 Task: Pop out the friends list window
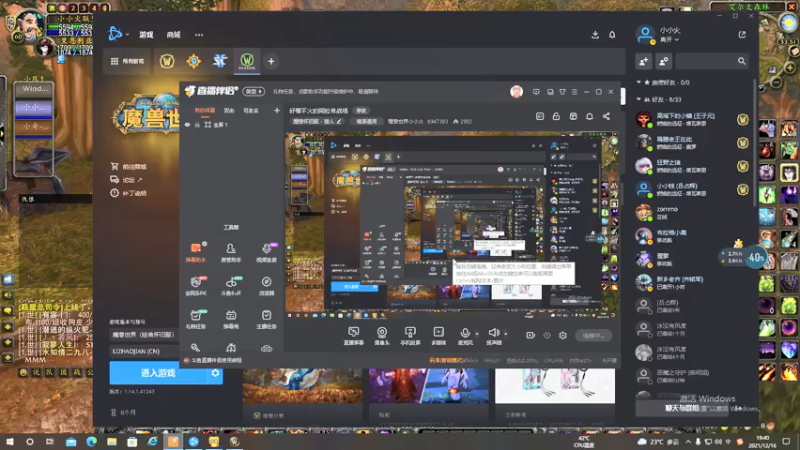[742, 35]
